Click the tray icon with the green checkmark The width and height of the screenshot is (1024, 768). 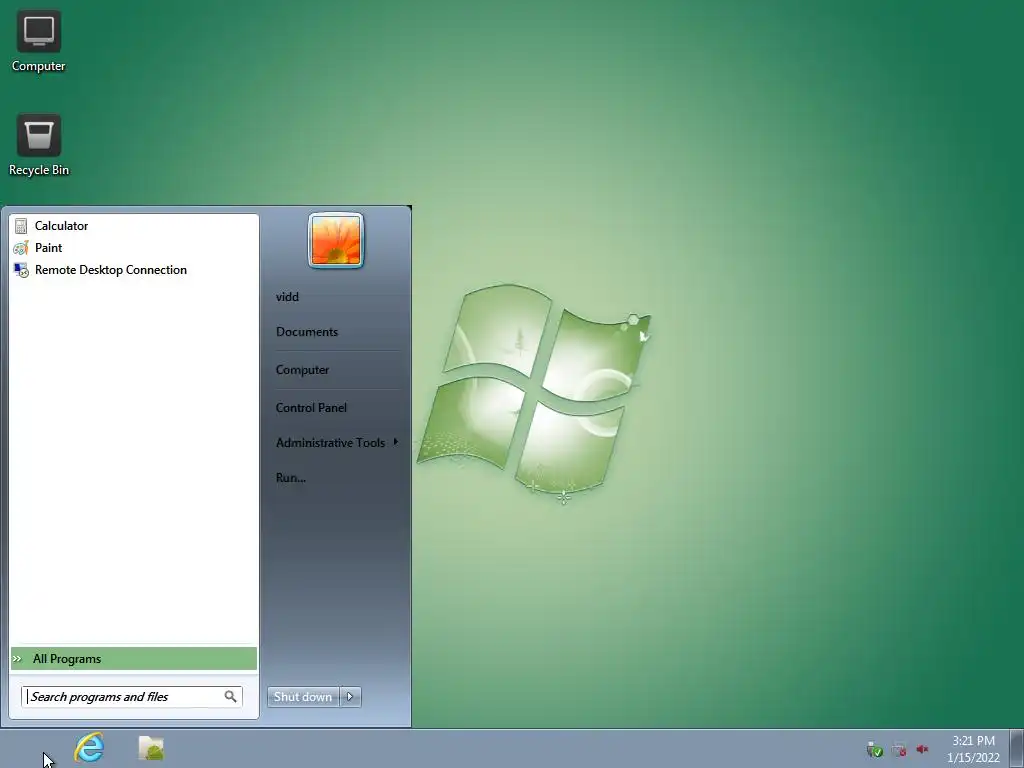pos(874,750)
